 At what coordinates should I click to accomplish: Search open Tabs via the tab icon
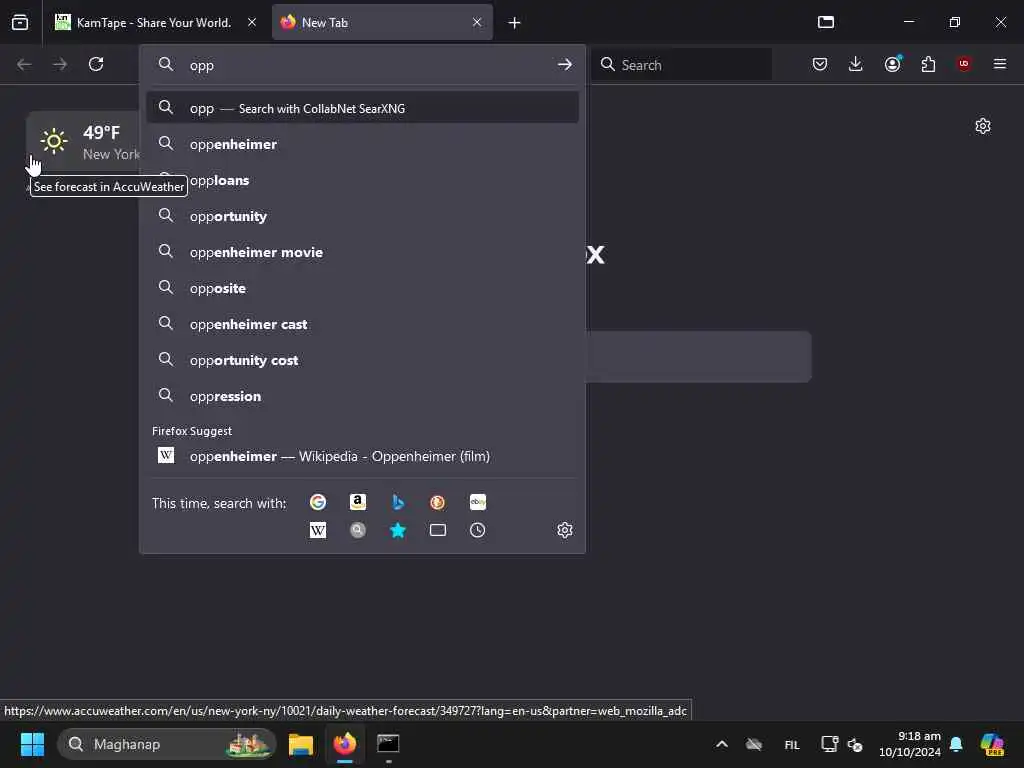pos(438,530)
